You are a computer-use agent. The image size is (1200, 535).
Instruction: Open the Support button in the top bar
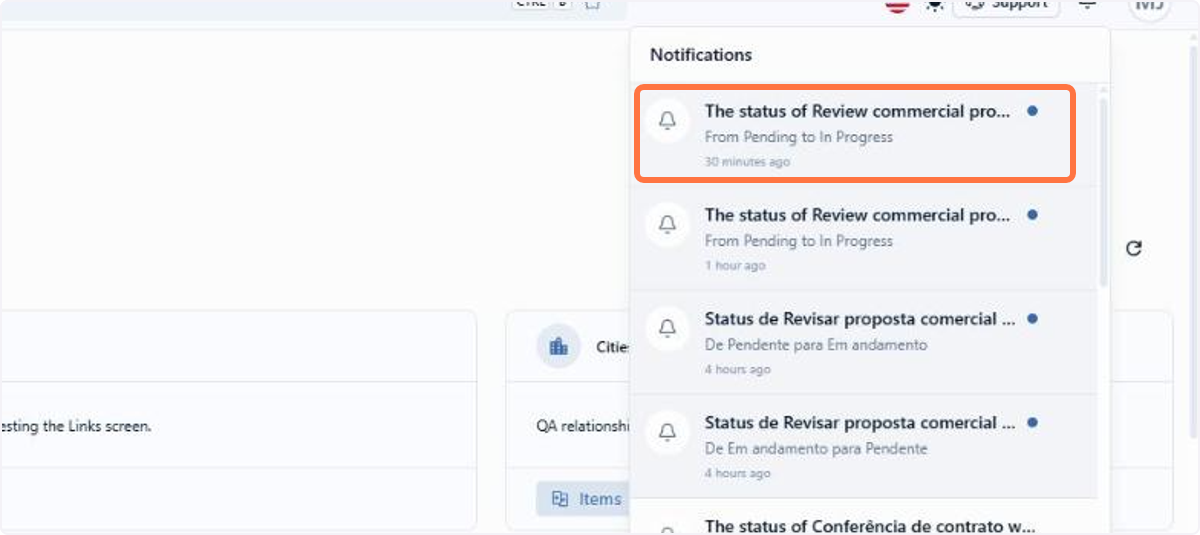[1006, 6]
